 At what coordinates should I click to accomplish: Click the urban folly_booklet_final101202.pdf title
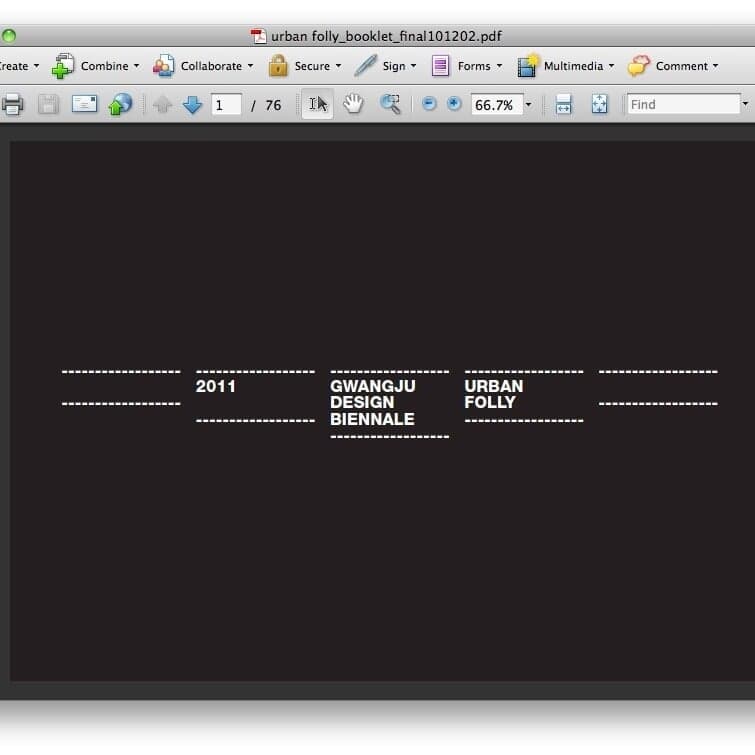click(x=386, y=36)
